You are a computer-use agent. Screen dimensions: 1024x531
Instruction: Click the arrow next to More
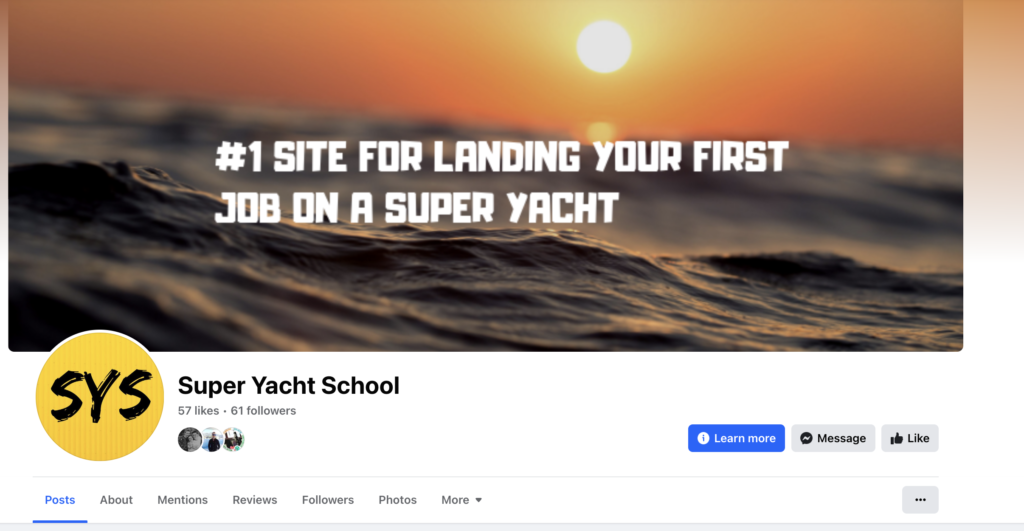[x=479, y=500]
